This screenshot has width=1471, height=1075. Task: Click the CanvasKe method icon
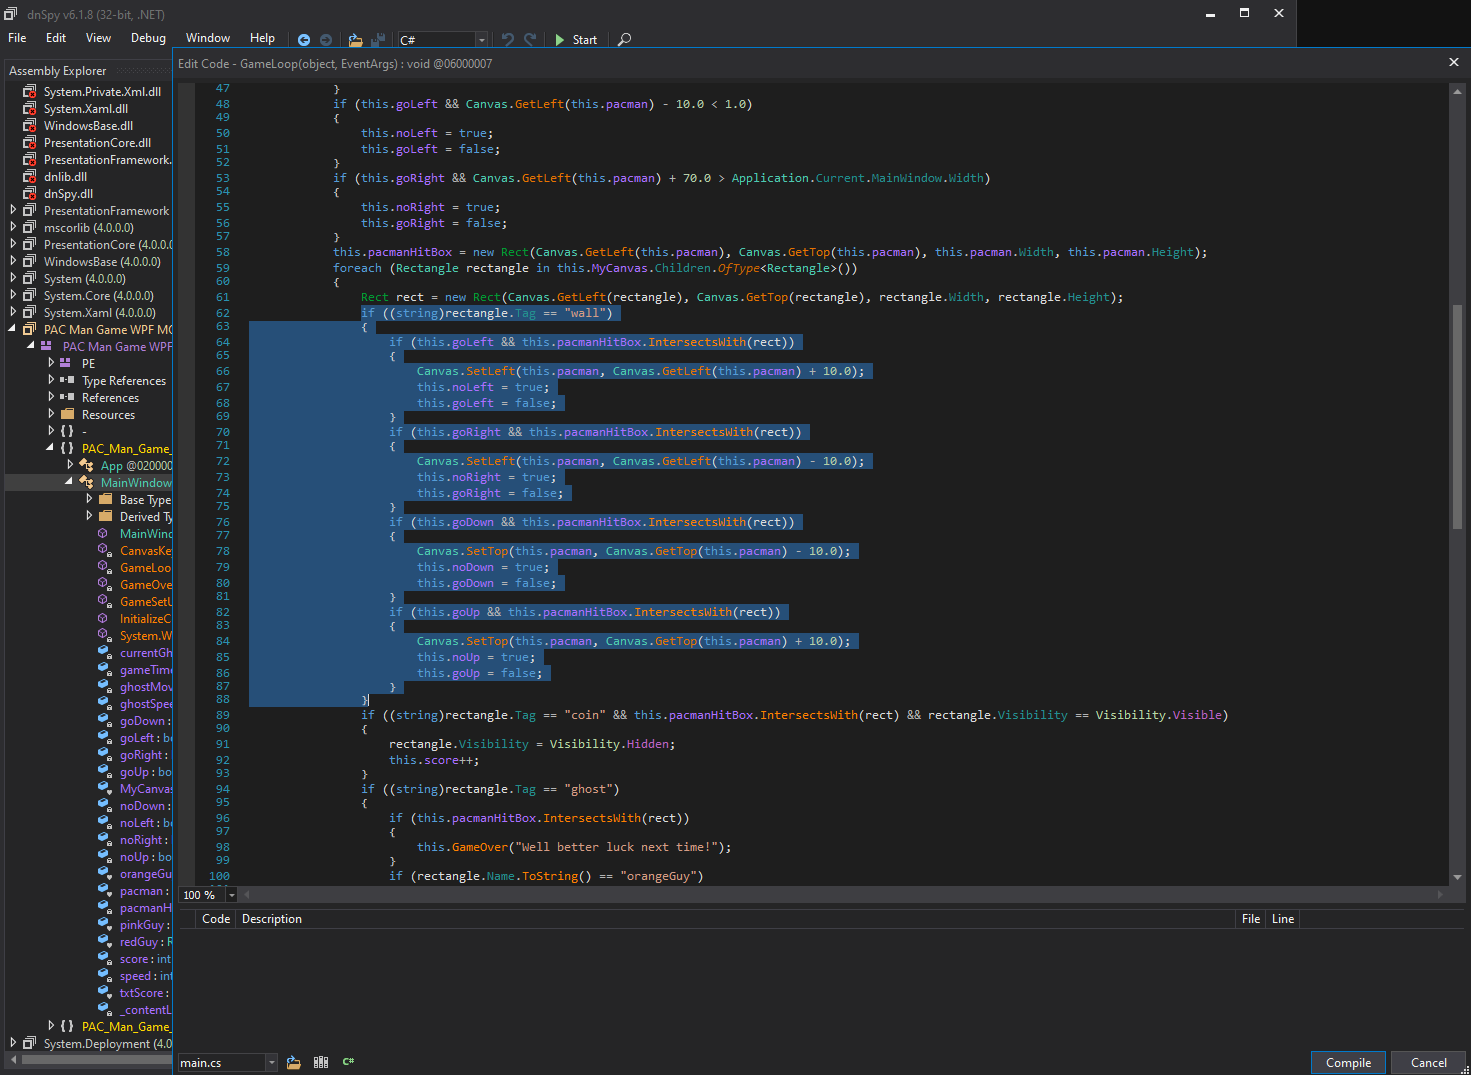tap(104, 550)
